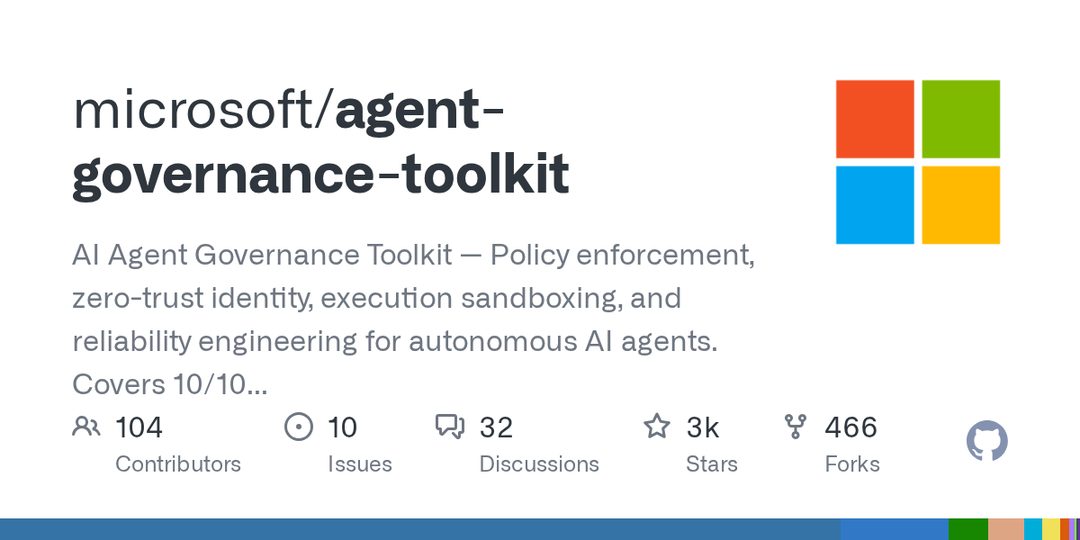This screenshot has height=540, width=1080.
Task: Click the Forks branch icon
Action: tap(796, 427)
